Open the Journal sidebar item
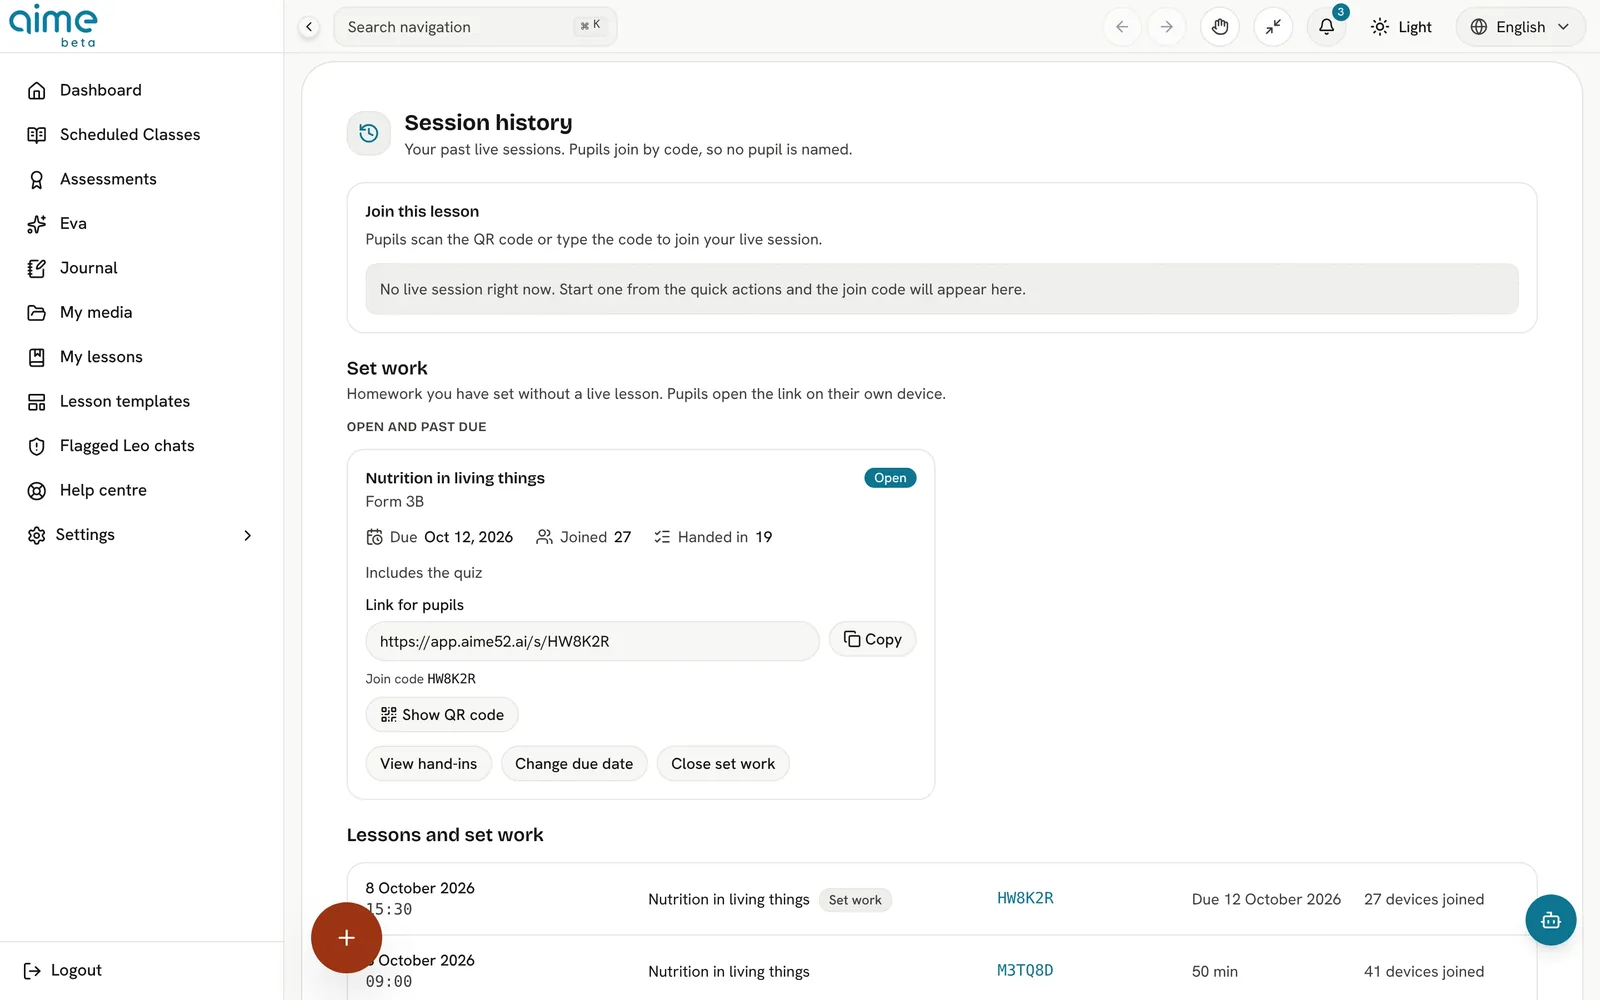This screenshot has height=1000, width=1600. click(x=88, y=268)
